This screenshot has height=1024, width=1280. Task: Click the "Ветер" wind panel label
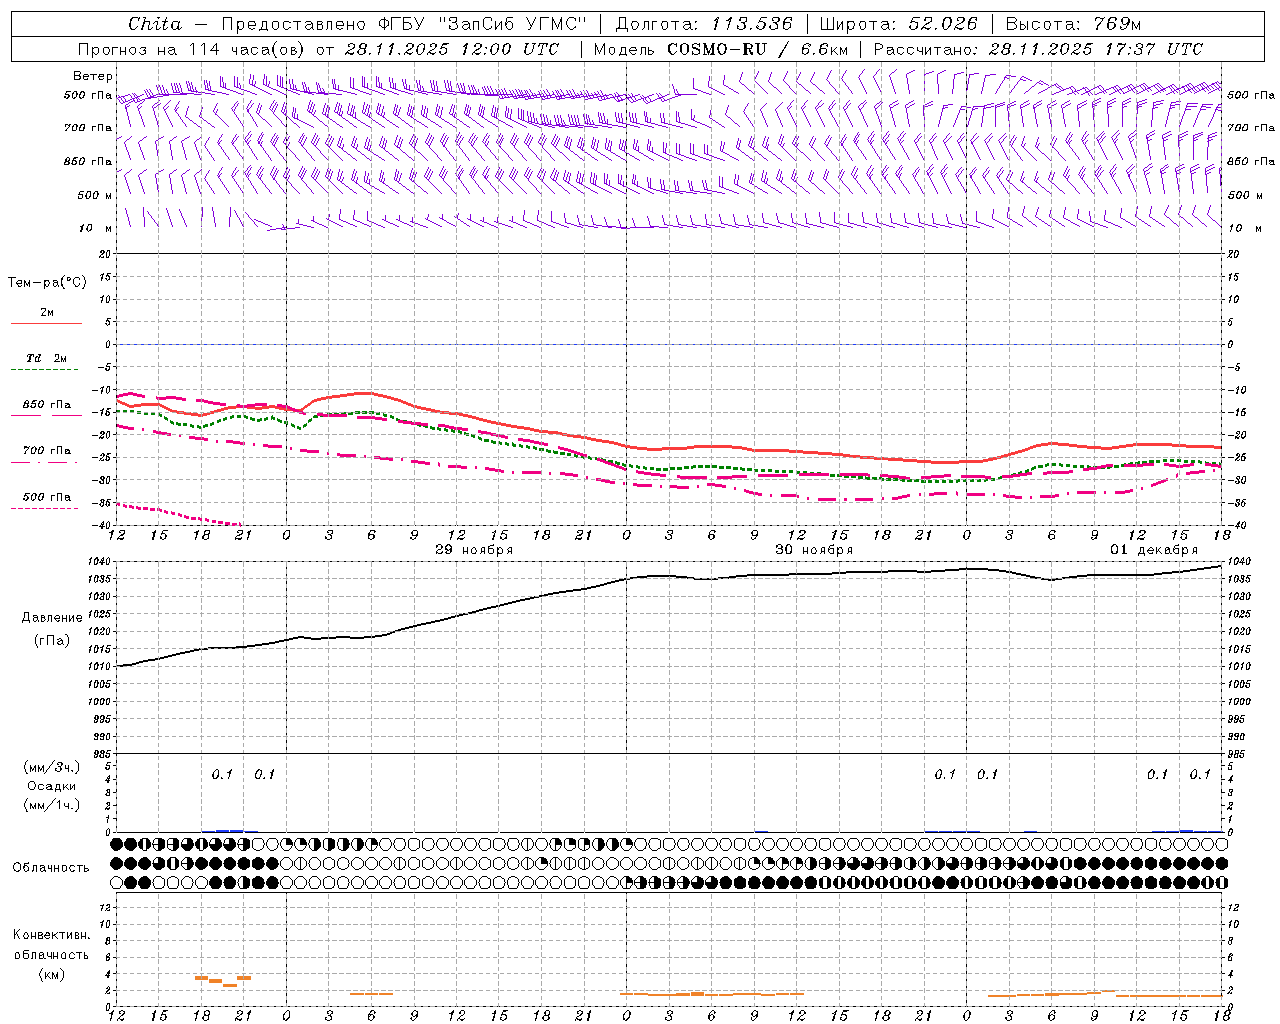[x=93, y=76]
